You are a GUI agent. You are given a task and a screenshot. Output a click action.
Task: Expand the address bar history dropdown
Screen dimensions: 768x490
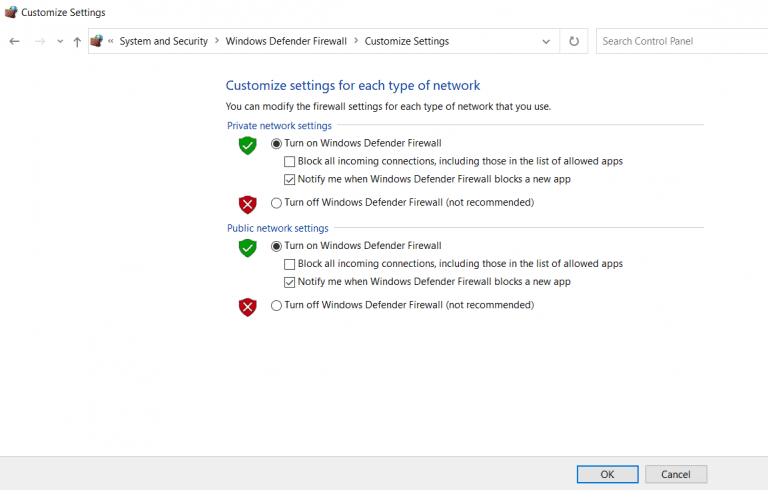[546, 41]
